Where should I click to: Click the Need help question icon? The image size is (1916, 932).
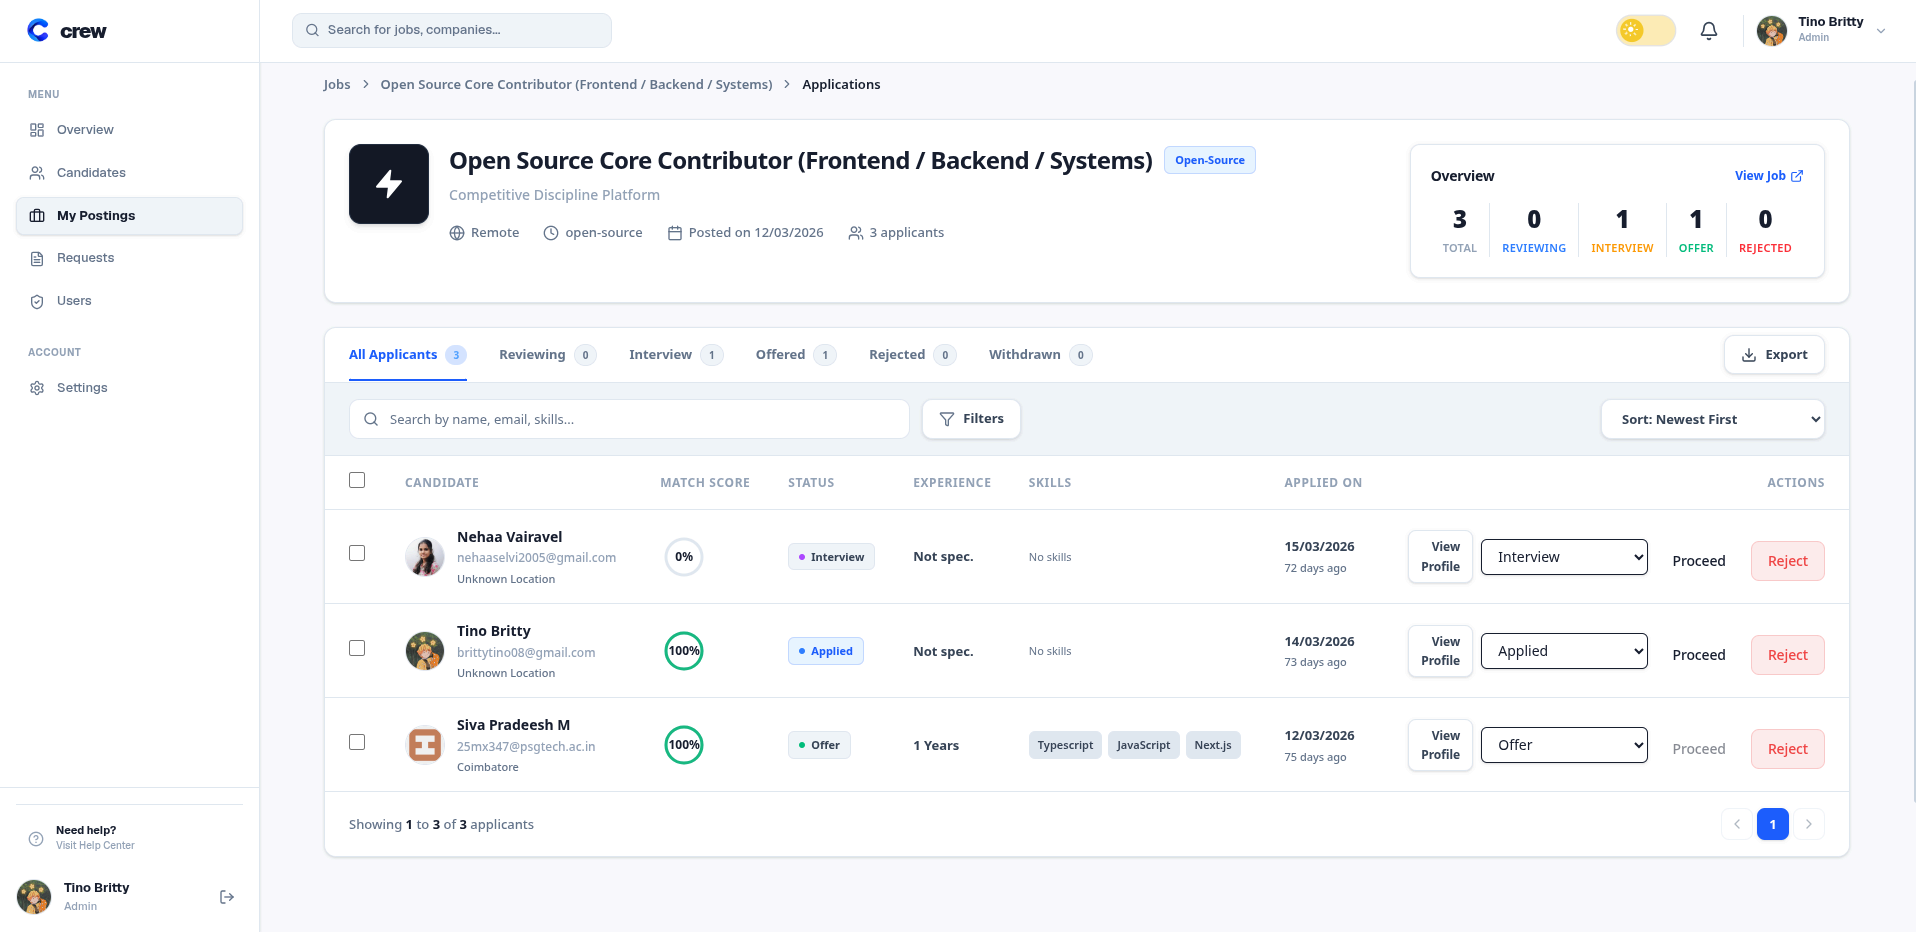[x=36, y=838]
